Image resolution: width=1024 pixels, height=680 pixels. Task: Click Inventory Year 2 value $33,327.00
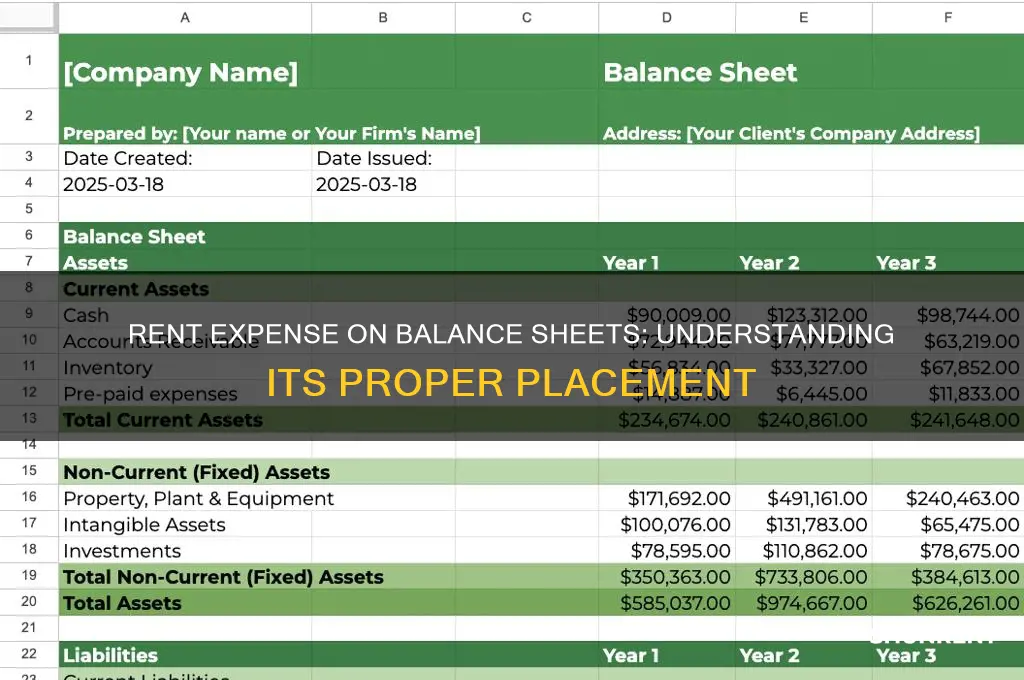coord(819,367)
